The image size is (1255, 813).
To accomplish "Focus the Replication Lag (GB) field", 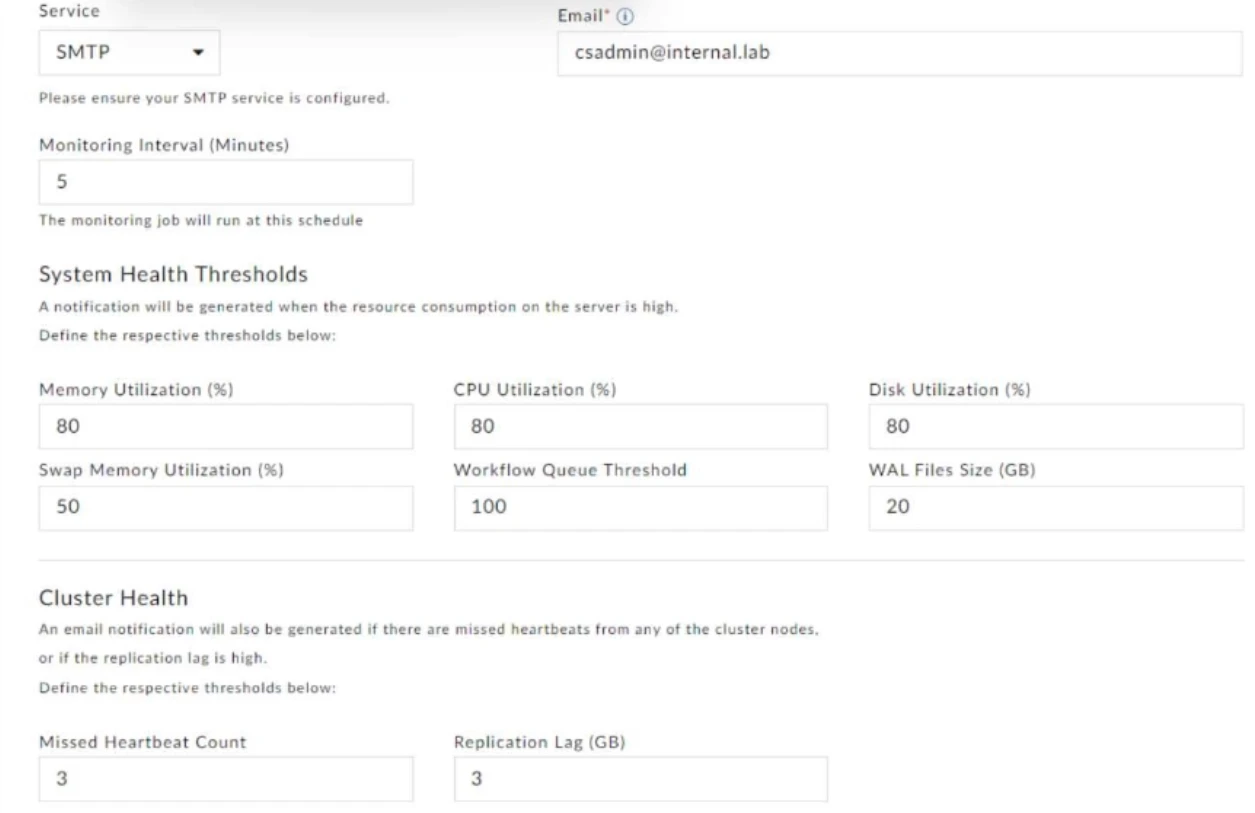I will coord(640,779).
